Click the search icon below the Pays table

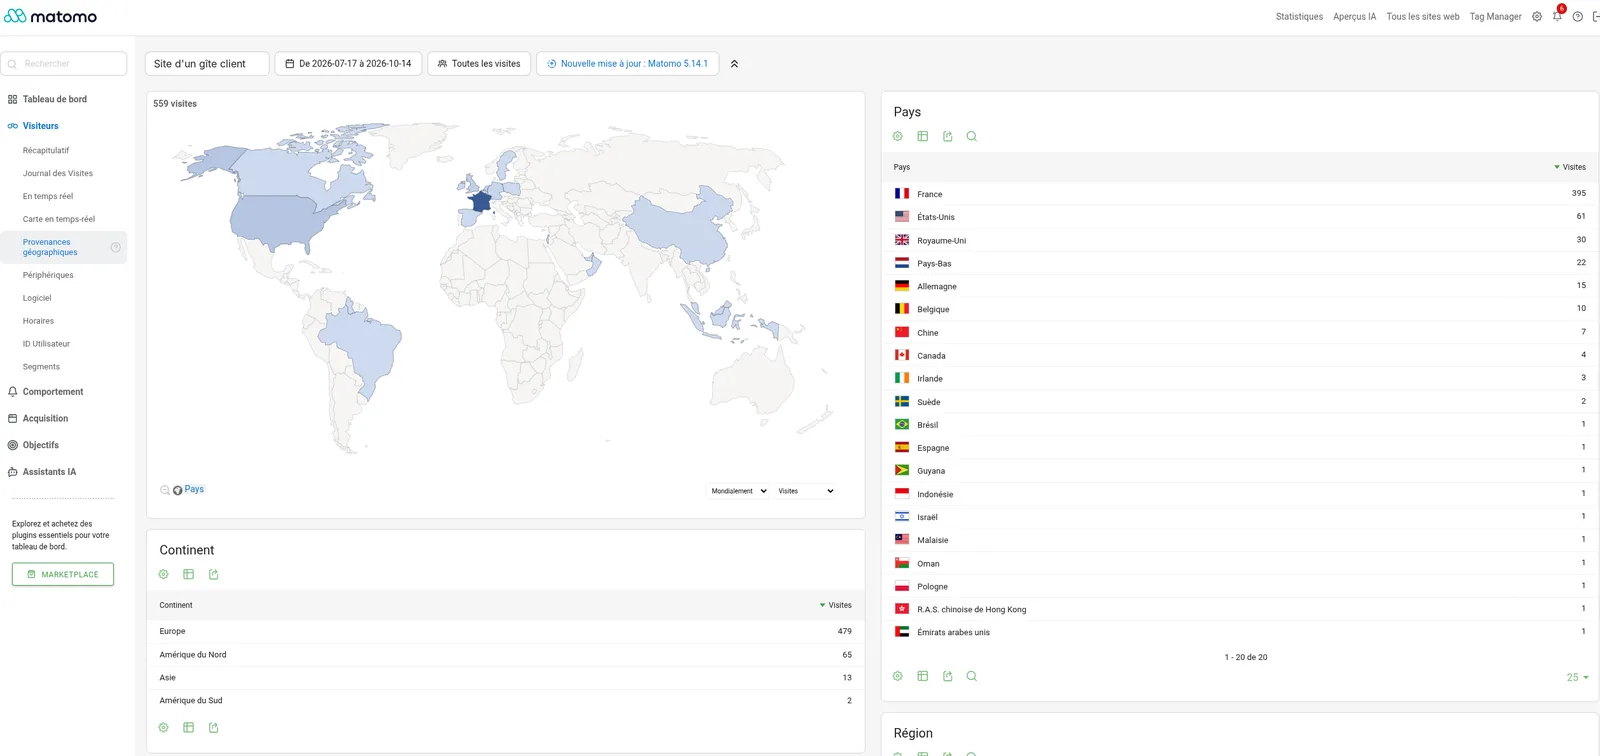[972, 676]
